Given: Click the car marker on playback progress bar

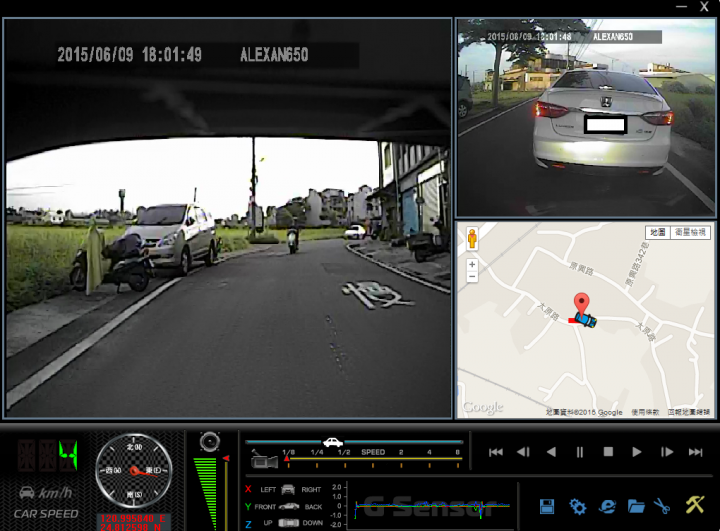Looking at the screenshot, I should tap(333, 442).
